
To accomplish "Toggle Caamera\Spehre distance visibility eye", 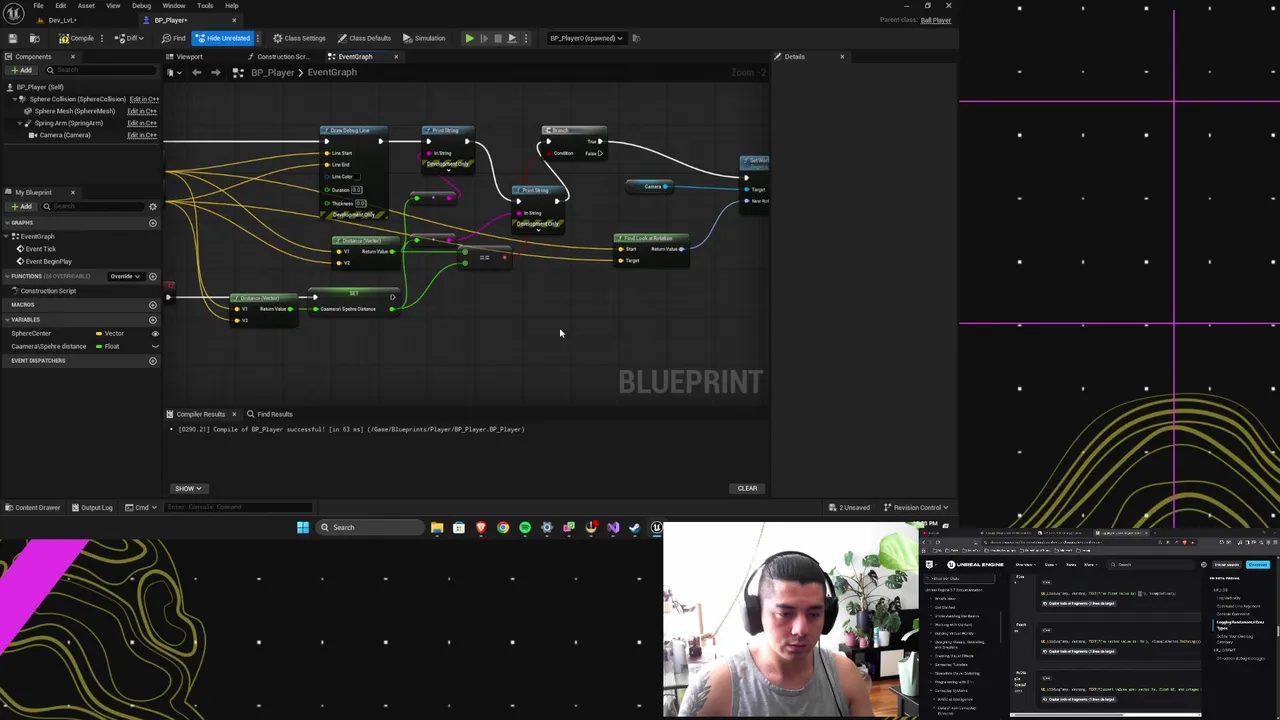I will [155, 346].
